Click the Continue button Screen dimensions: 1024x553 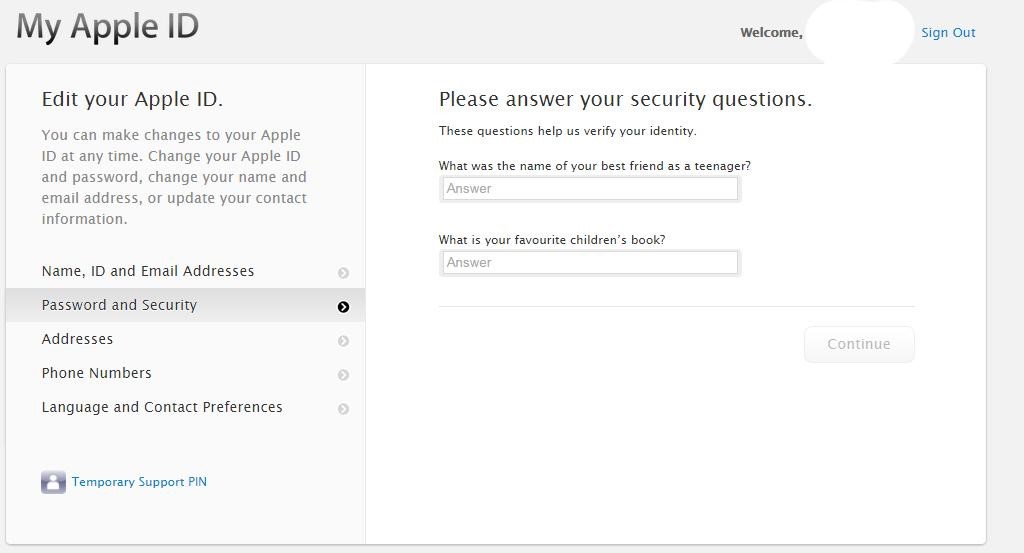click(859, 344)
